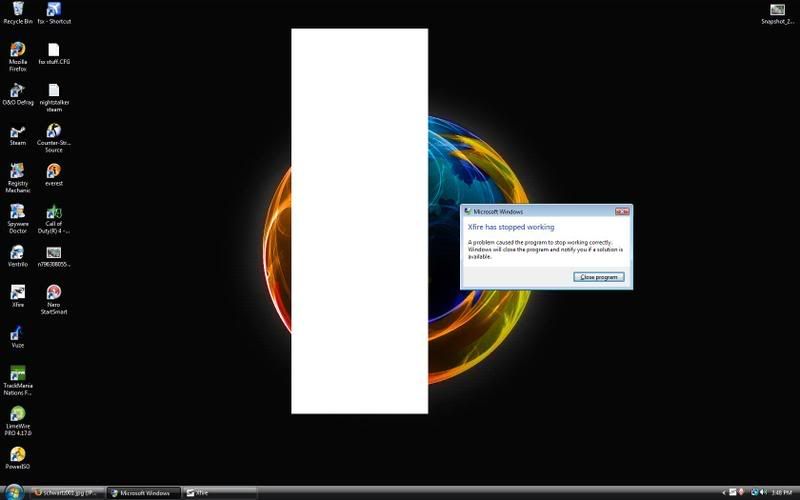Select the n796308055 image thumbnail icon
Screen dimensions: 800x500
(x=54, y=257)
